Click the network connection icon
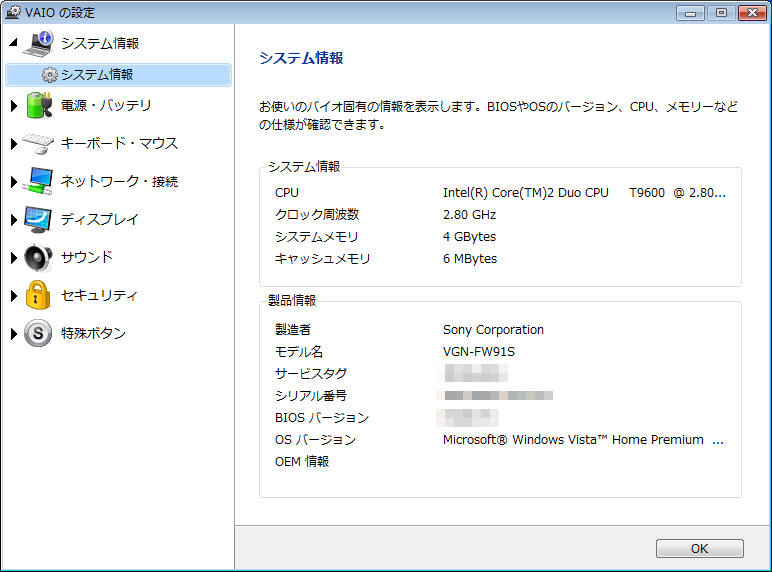The width and height of the screenshot is (772, 572). pyautogui.click(x=38, y=181)
